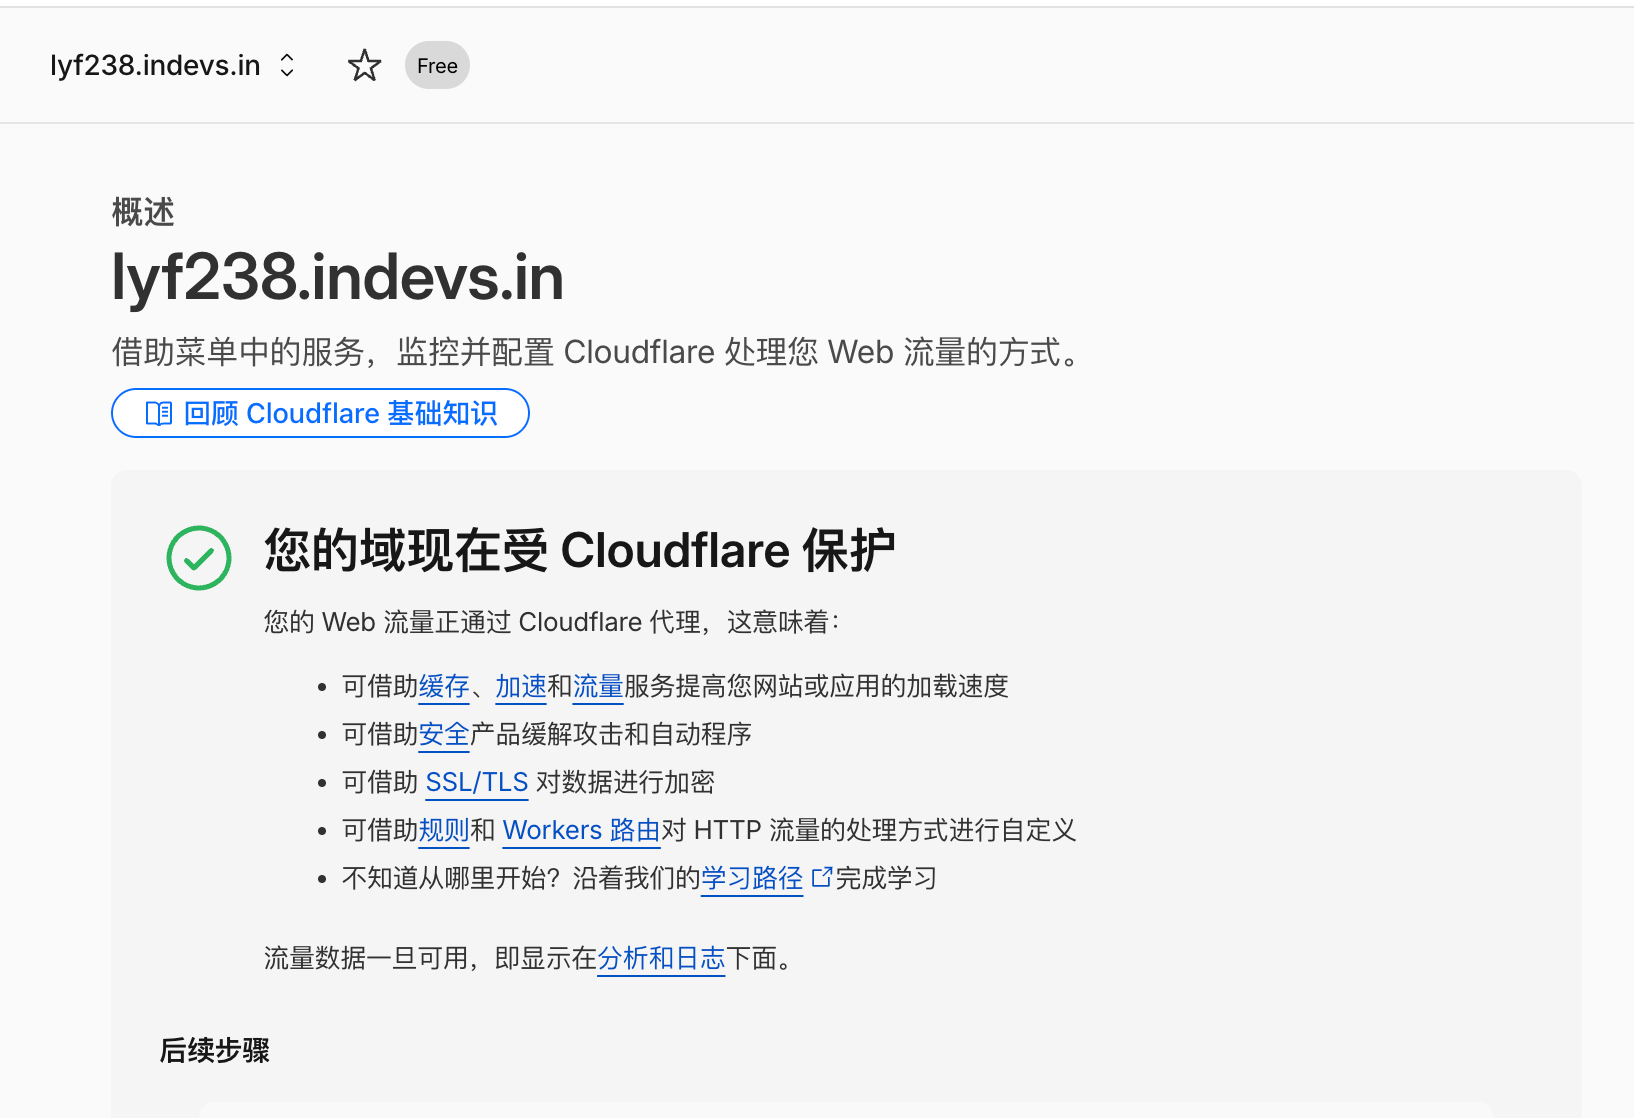Star the lyf238.indevs.in domain
The width and height of the screenshot is (1634, 1118).
[364, 66]
